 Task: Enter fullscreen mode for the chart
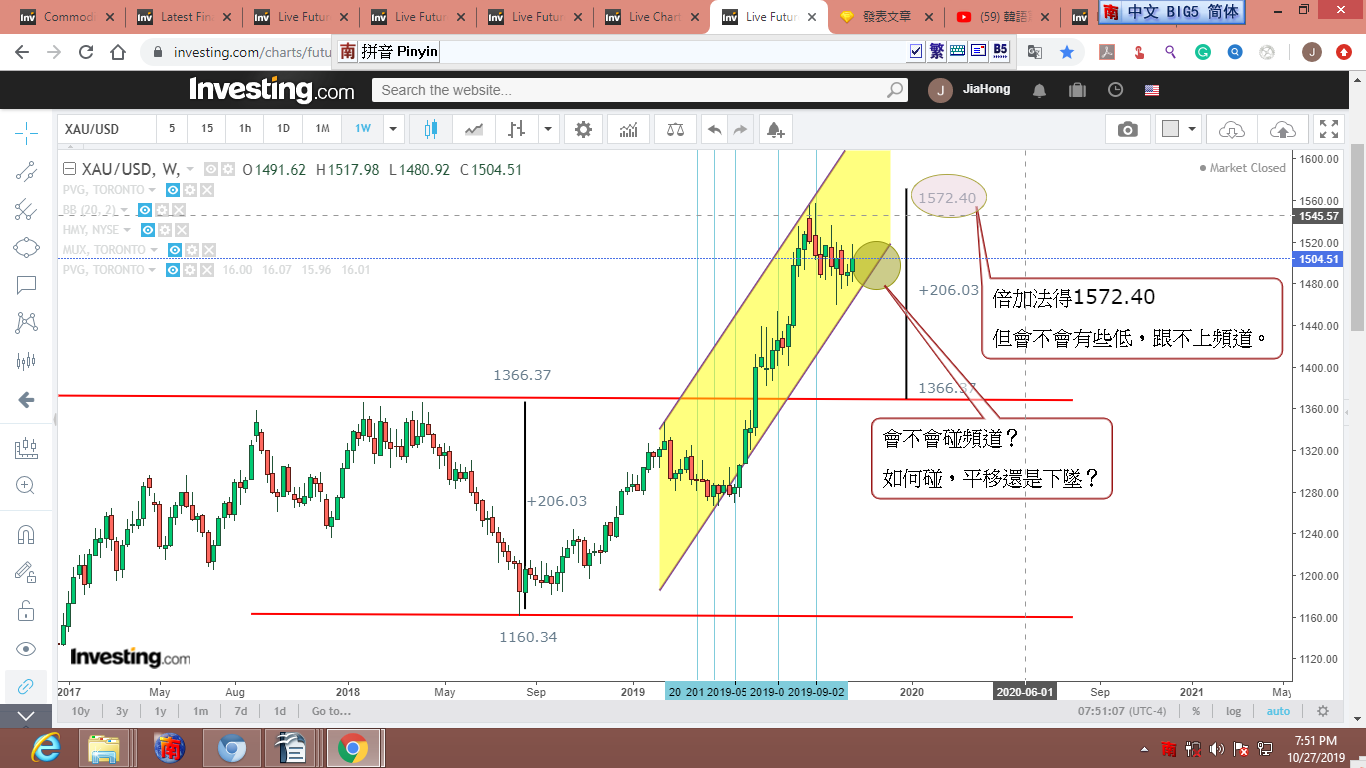(1329, 129)
